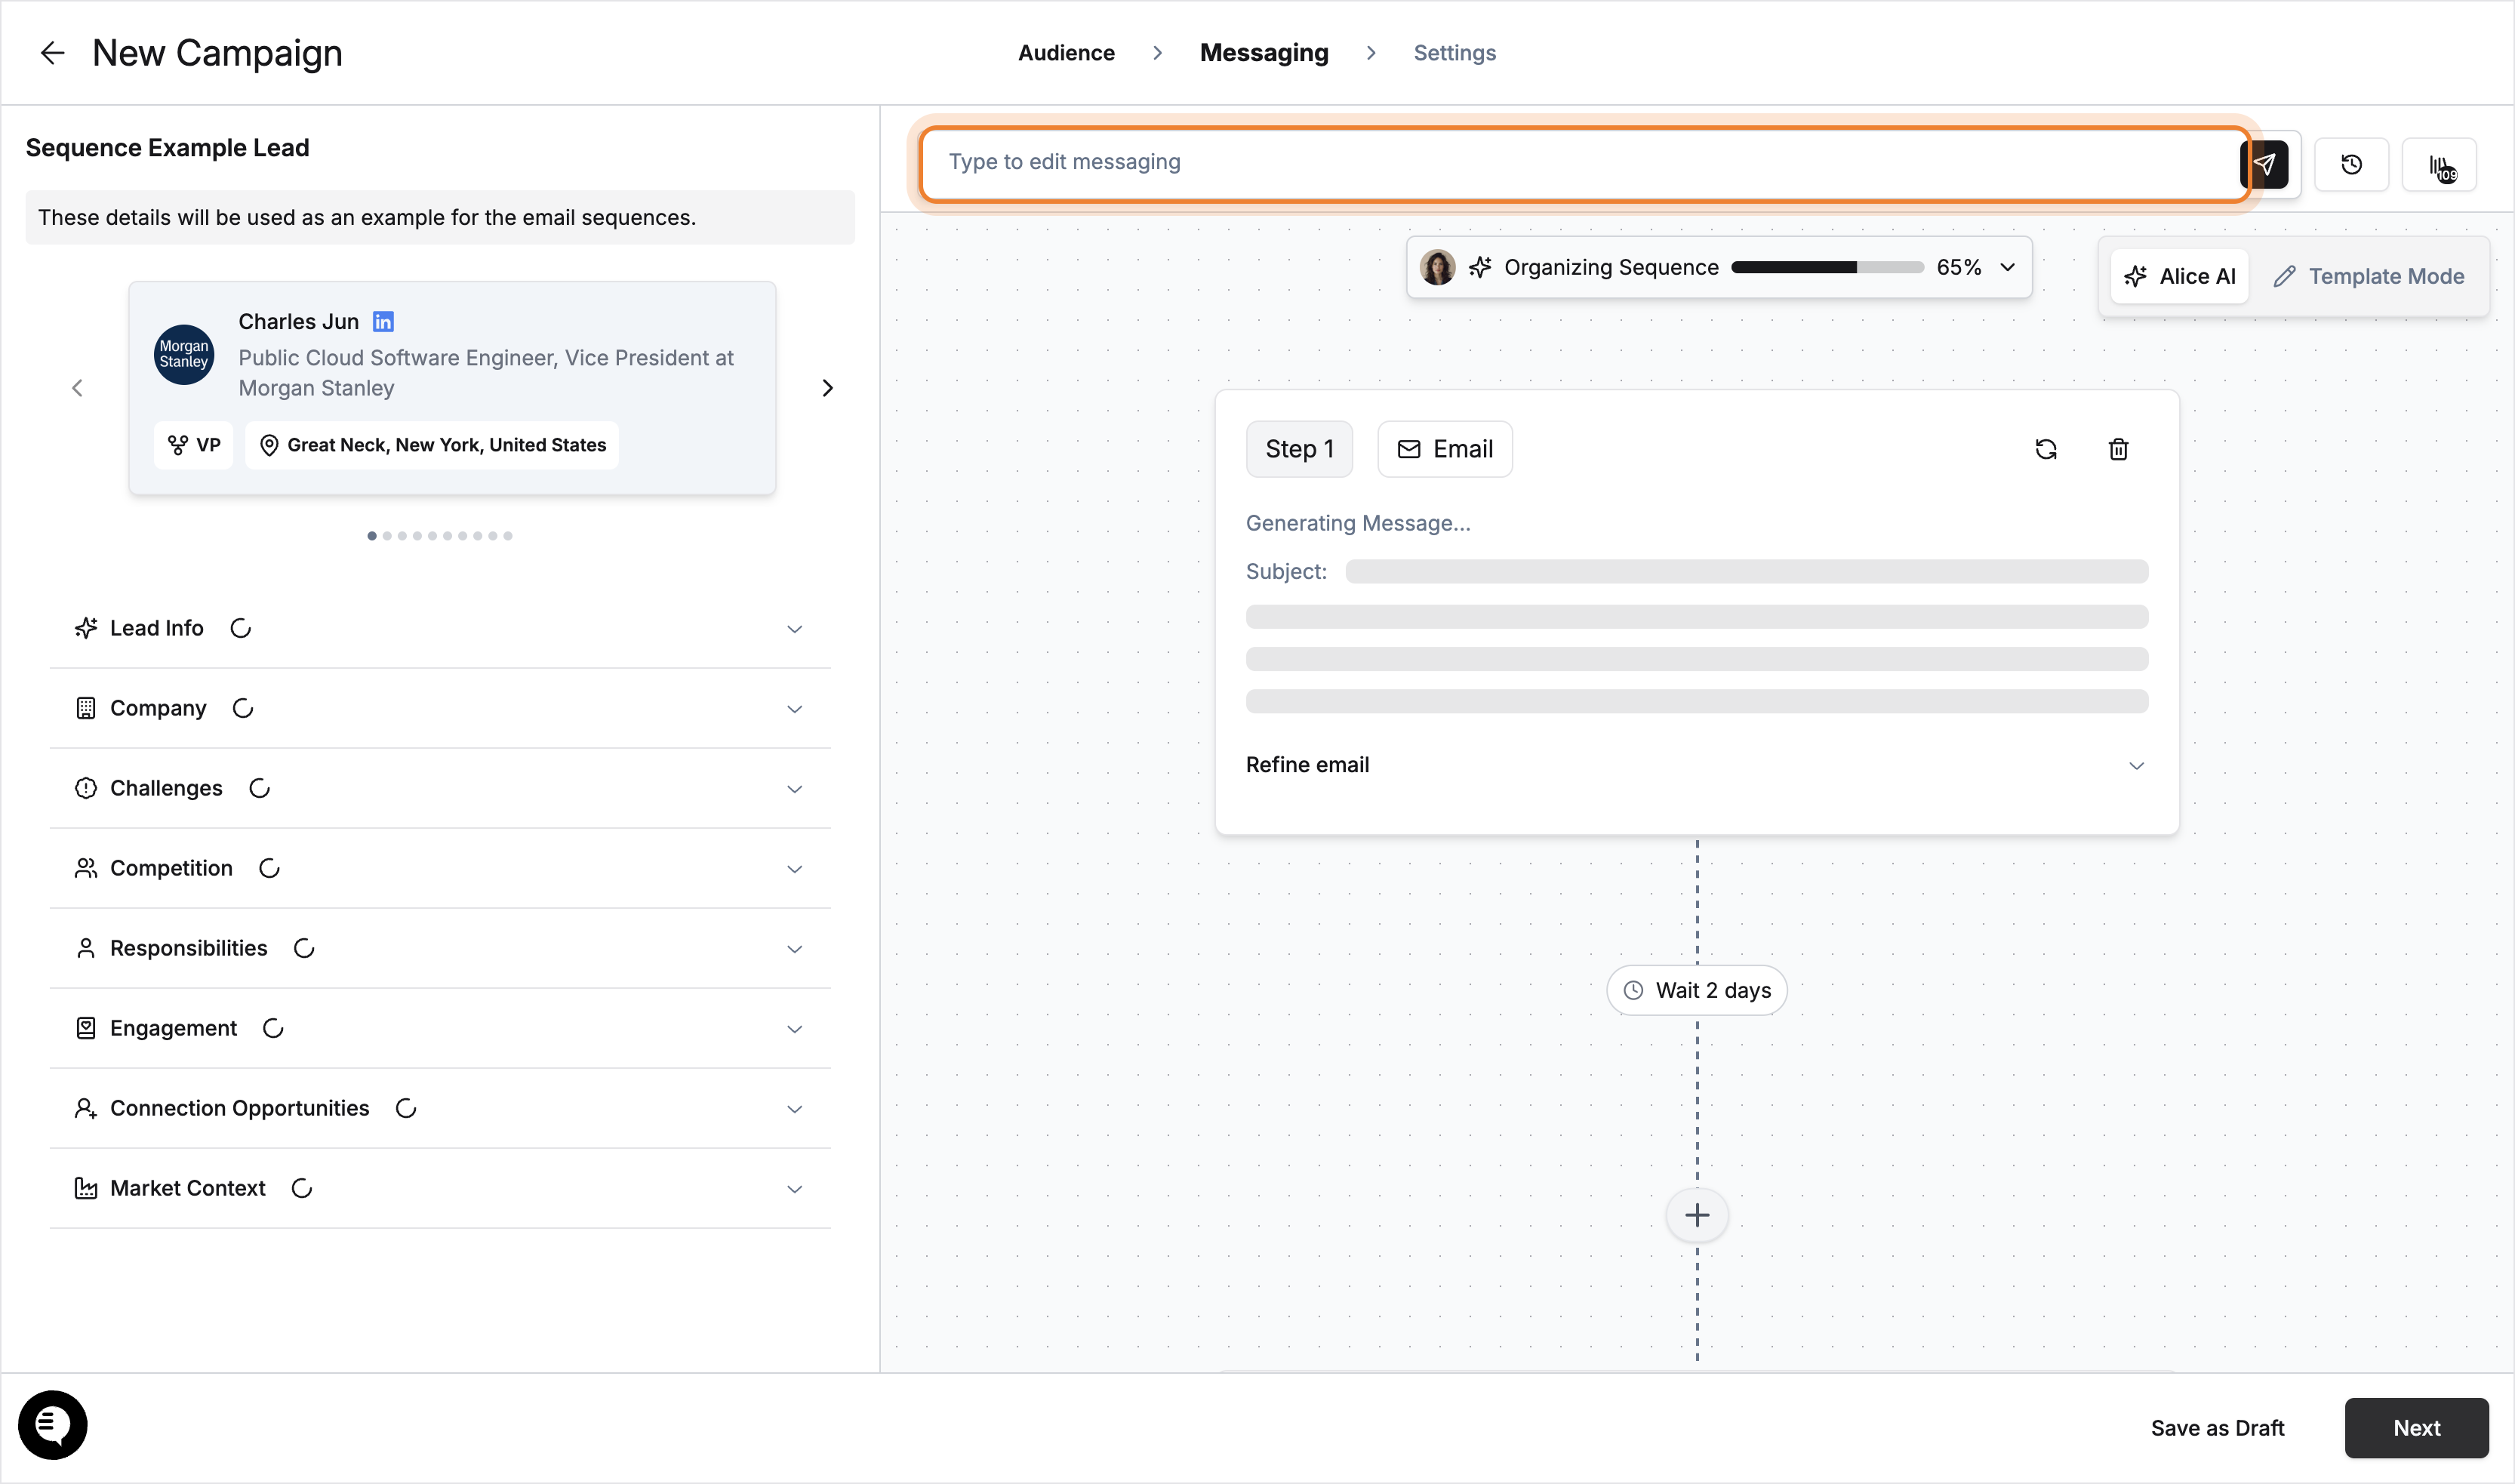This screenshot has height=1484, width=2515.
Task: Expand the Lead Info section
Action: [795, 629]
